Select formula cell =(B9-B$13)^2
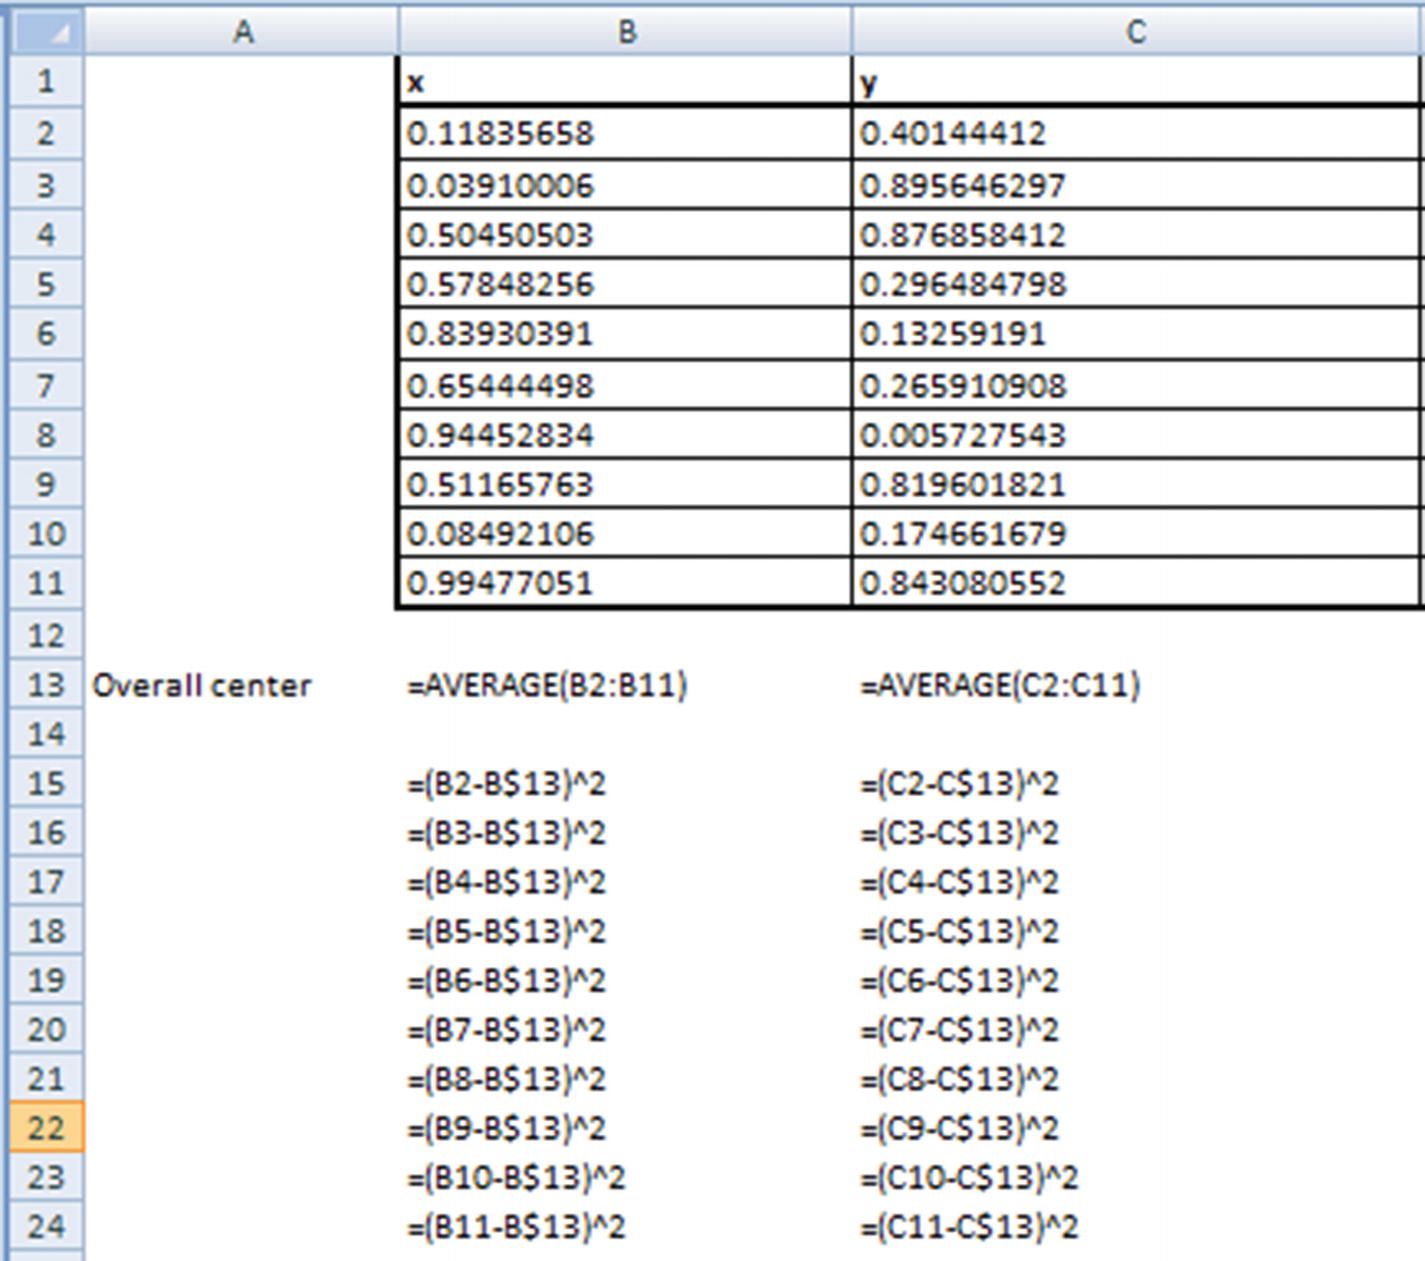 point(625,1128)
